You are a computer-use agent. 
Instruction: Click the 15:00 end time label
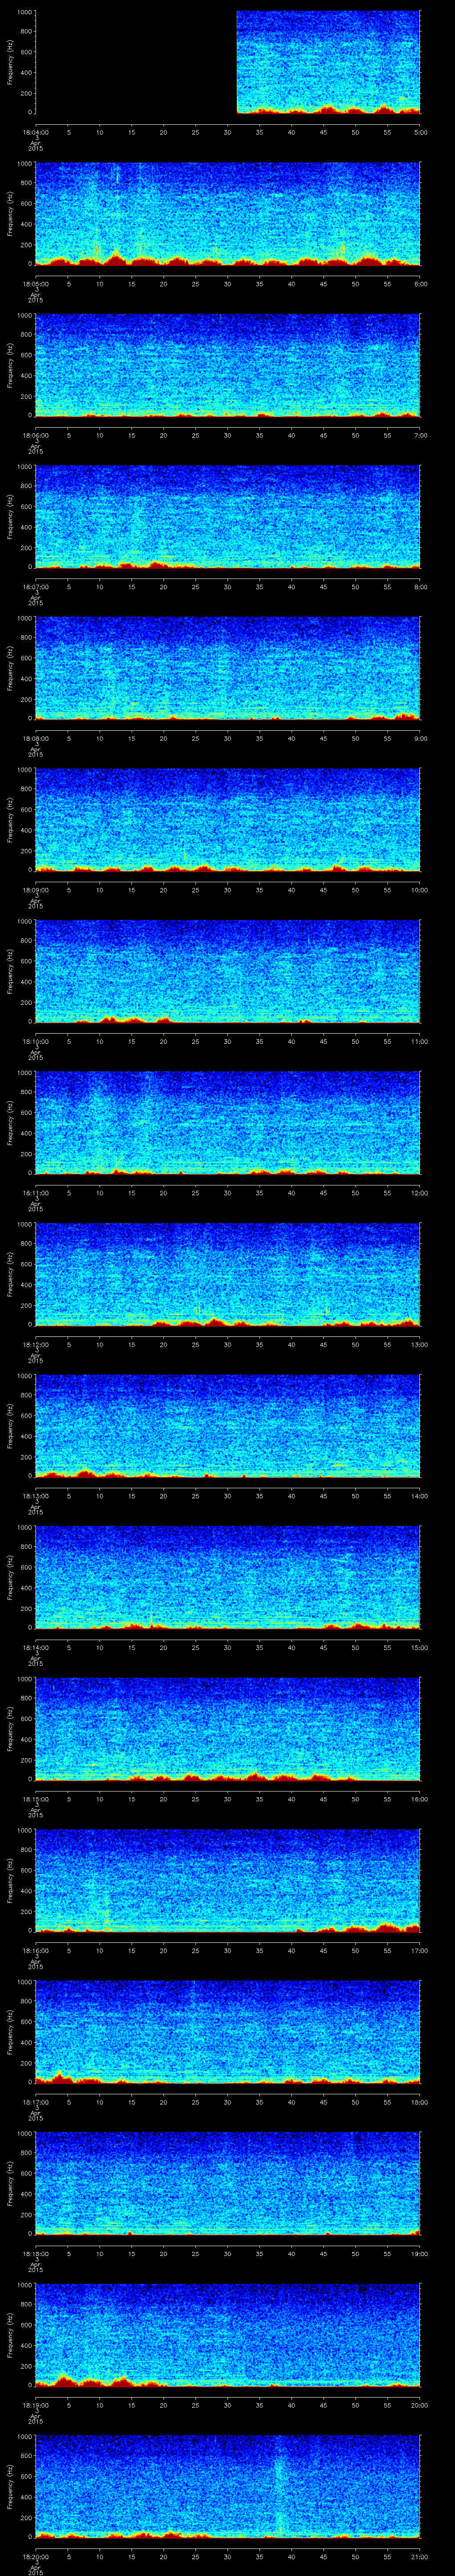419,1647
